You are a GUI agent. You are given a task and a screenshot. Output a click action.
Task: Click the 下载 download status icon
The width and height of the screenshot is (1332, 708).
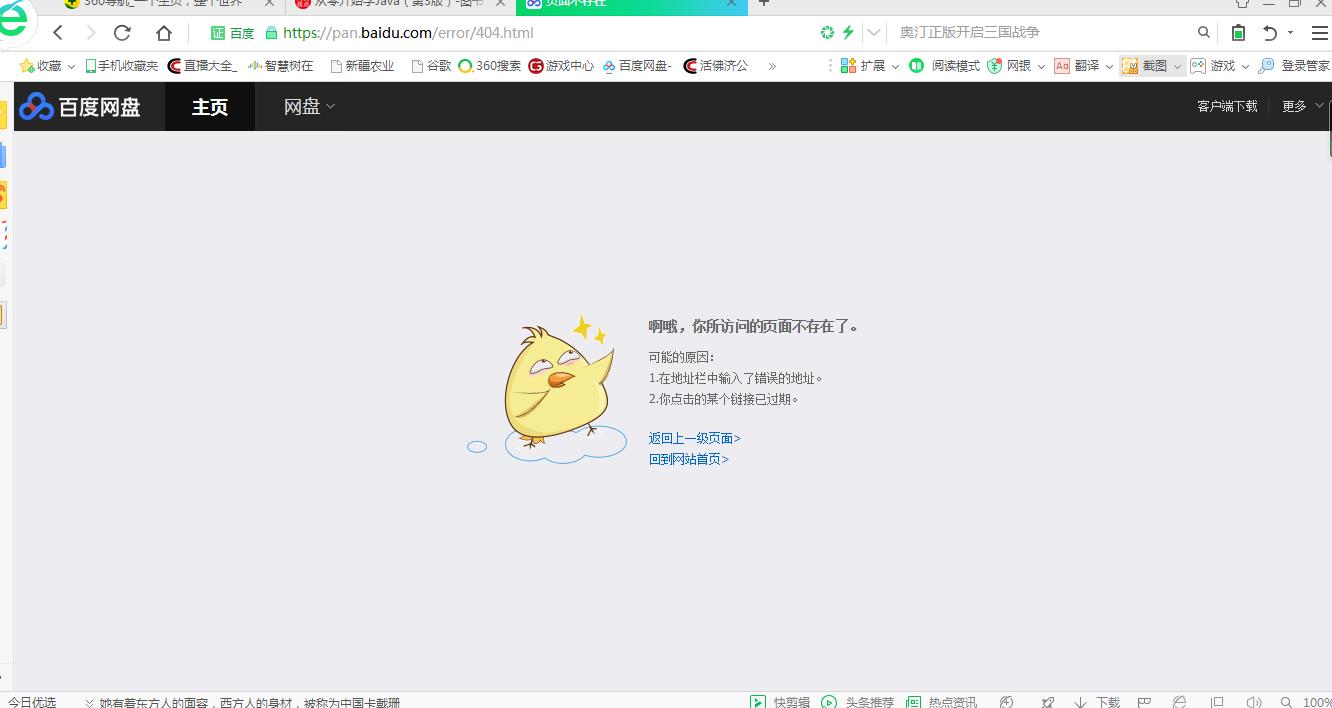tap(1097, 702)
